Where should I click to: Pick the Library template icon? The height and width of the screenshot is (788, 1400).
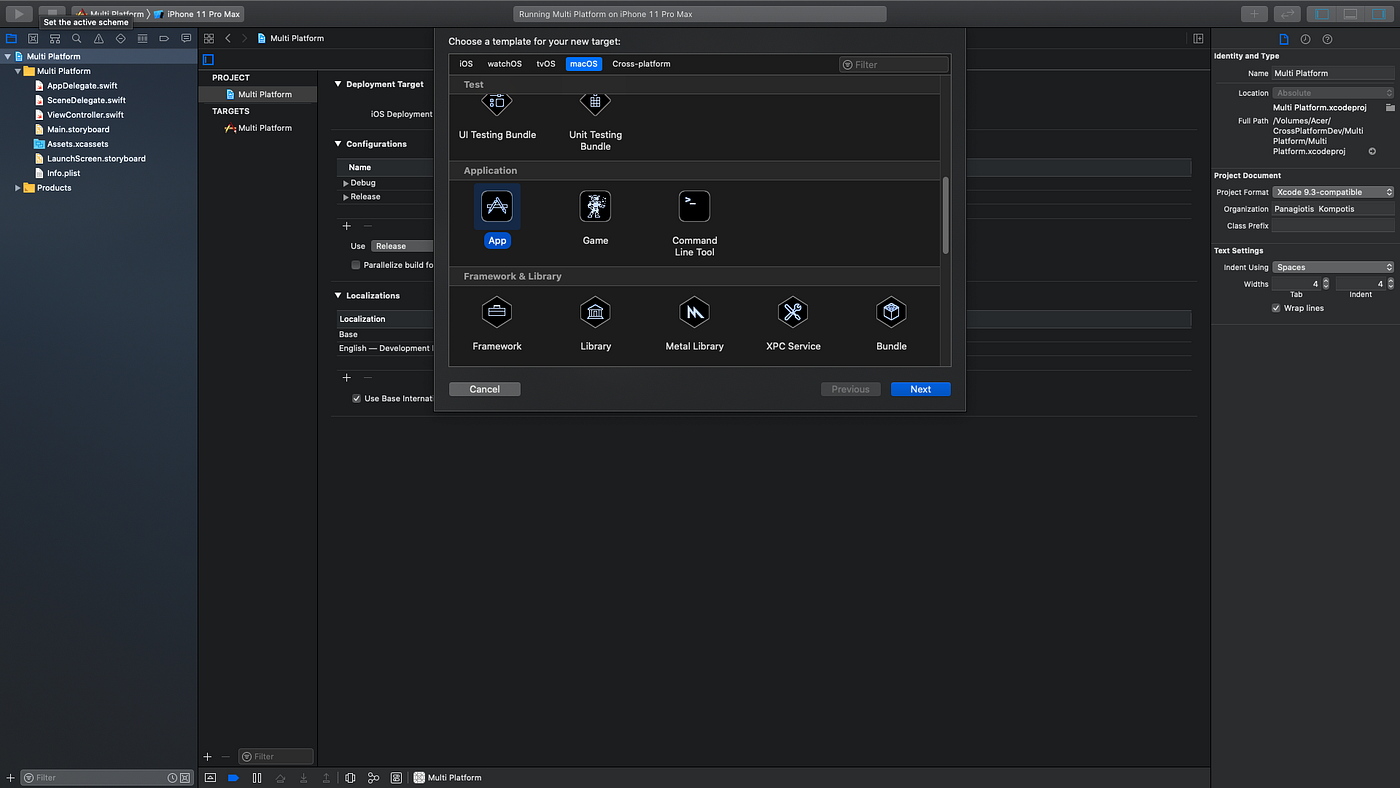tap(595, 313)
